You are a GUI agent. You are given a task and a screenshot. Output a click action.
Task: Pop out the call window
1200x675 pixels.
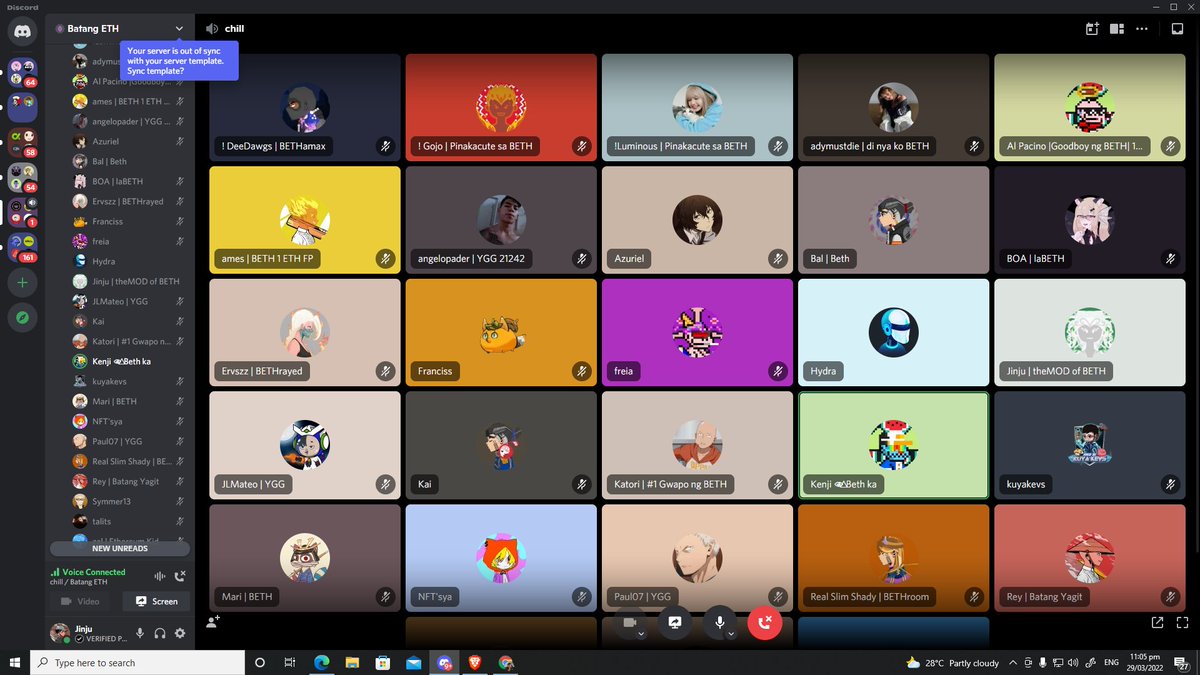(x=1157, y=622)
